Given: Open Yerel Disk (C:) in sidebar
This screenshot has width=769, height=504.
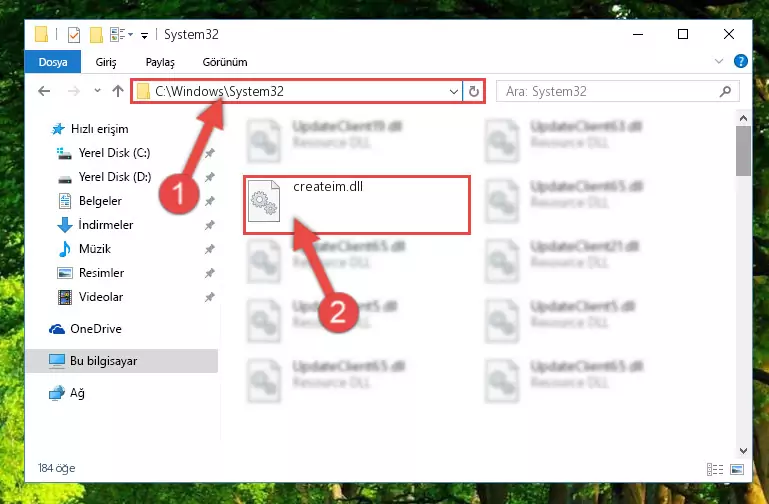Looking at the screenshot, I should (x=103, y=153).
